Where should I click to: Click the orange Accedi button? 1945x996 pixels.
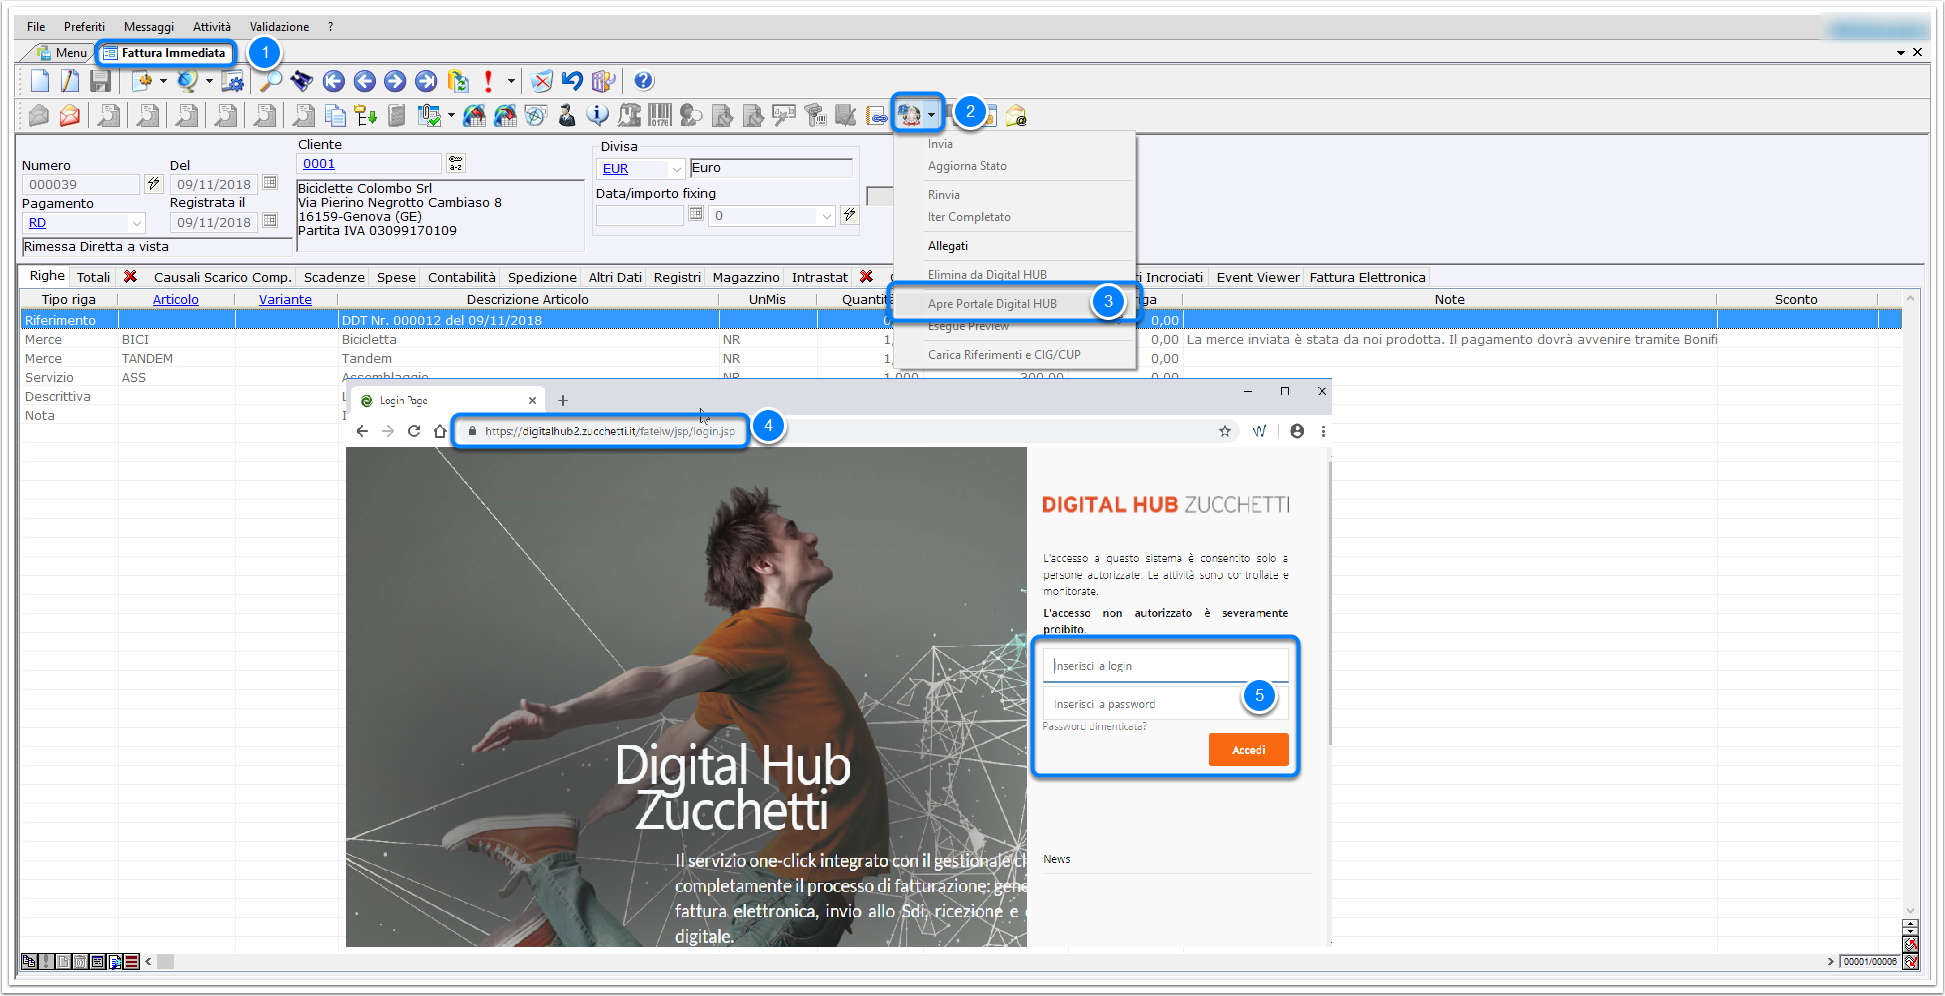pyautogui.click(x=1248, y=750)
